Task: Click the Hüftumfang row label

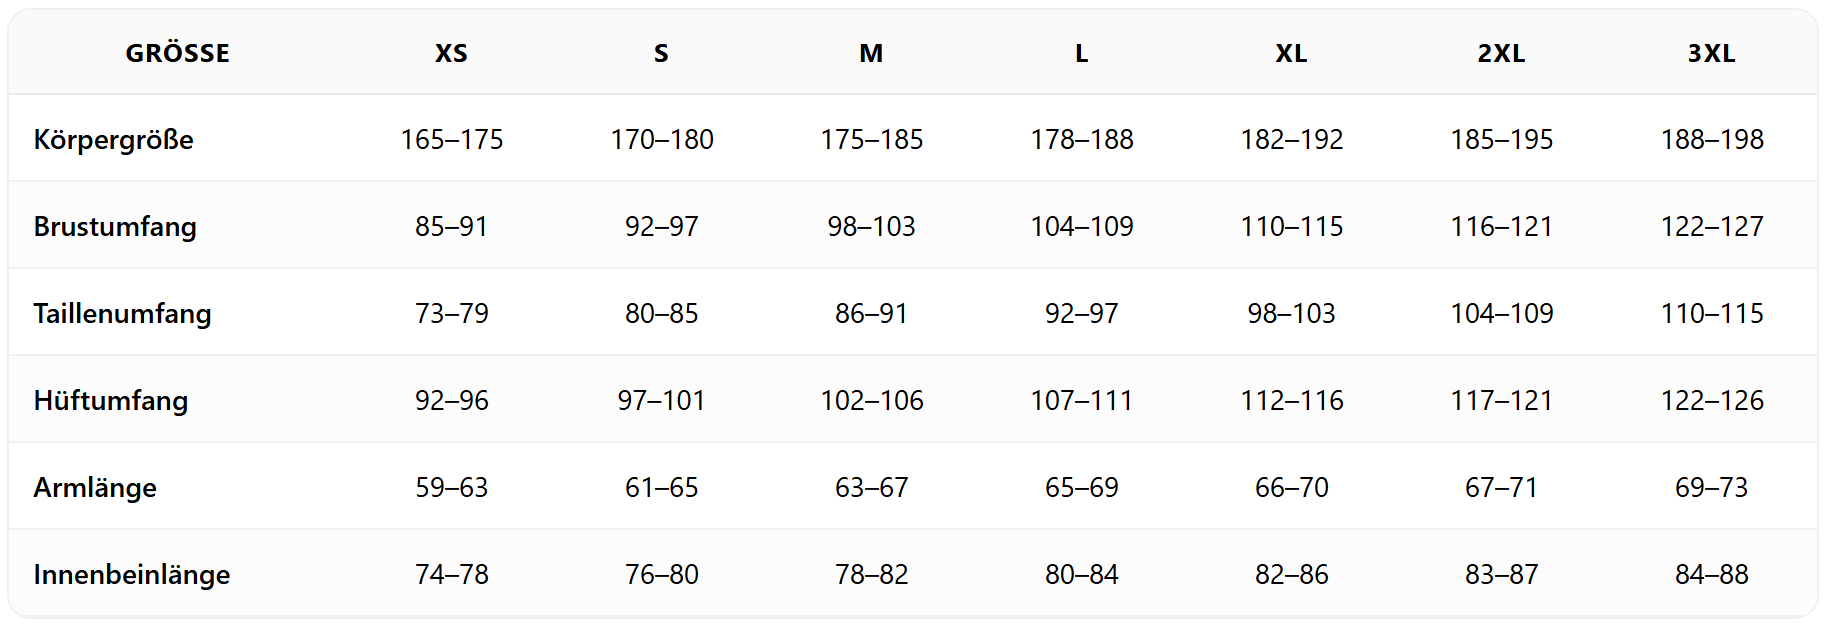Action: pos(111,401)
